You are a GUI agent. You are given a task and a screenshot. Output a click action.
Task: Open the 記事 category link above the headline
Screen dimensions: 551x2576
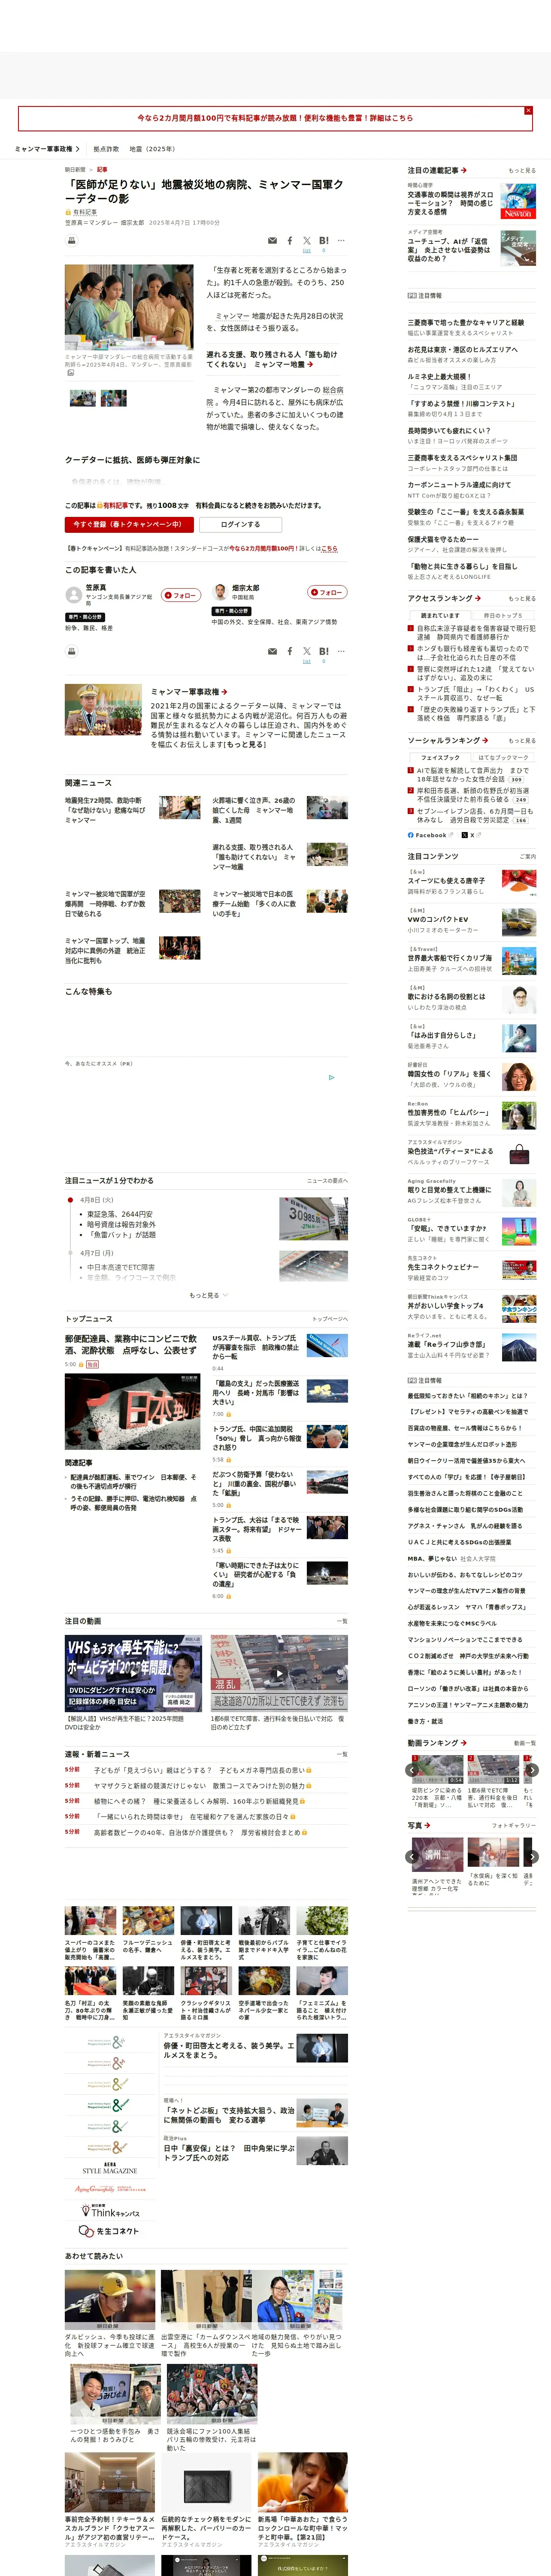click(x=102, y=170)
